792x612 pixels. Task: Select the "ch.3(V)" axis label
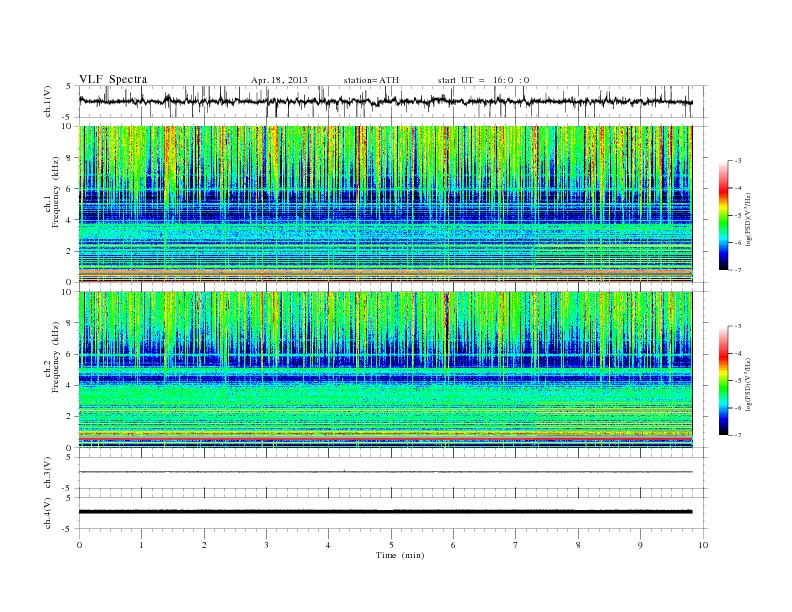[x=48, y=473]
